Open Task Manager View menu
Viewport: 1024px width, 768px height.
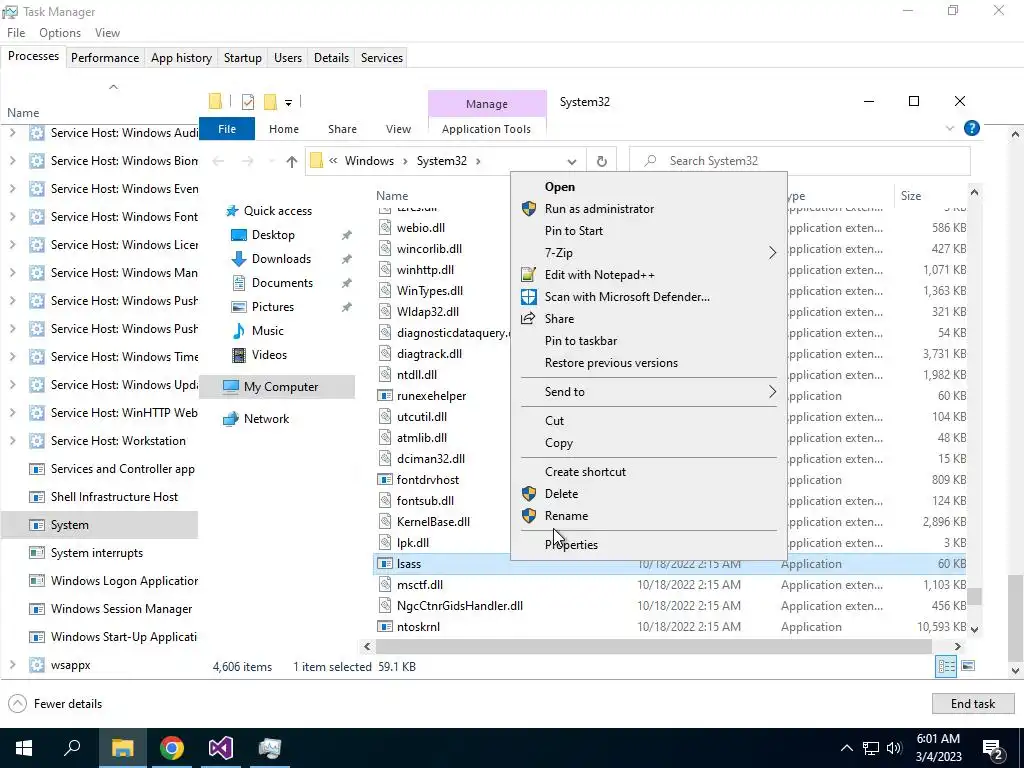[x=107, y=33]
